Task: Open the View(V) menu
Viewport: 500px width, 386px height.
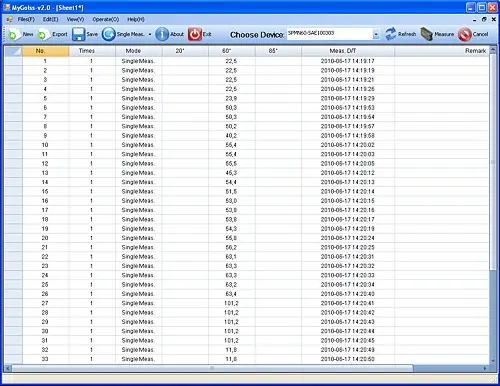Action: 75,19
